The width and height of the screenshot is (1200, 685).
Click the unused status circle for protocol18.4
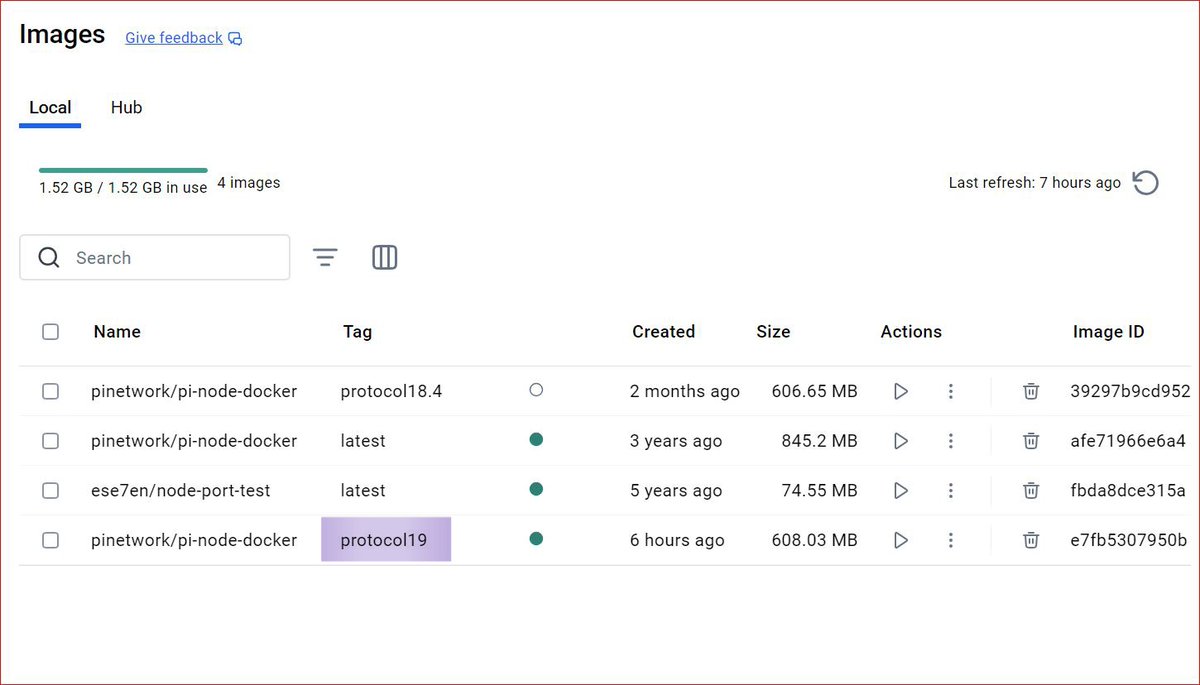[x=536, y=390]
